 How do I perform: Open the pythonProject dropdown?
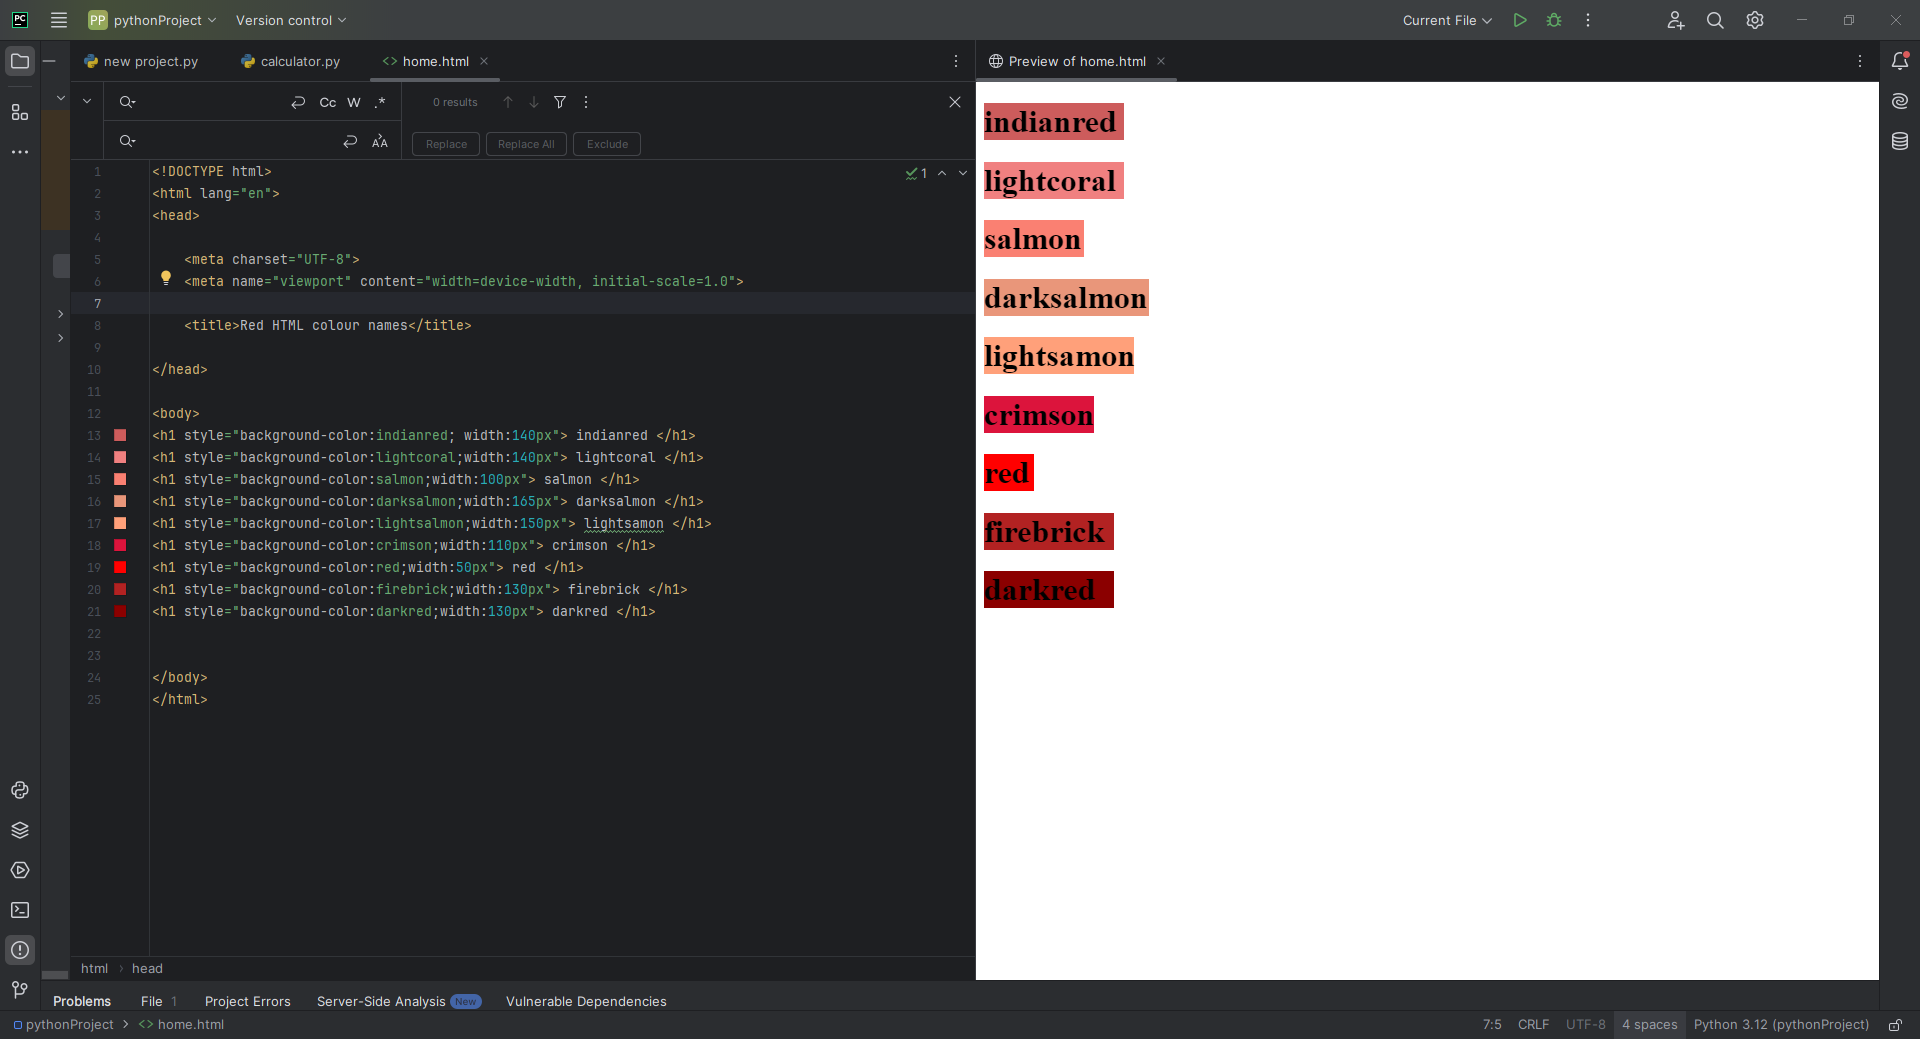click(x=153, y=20)
